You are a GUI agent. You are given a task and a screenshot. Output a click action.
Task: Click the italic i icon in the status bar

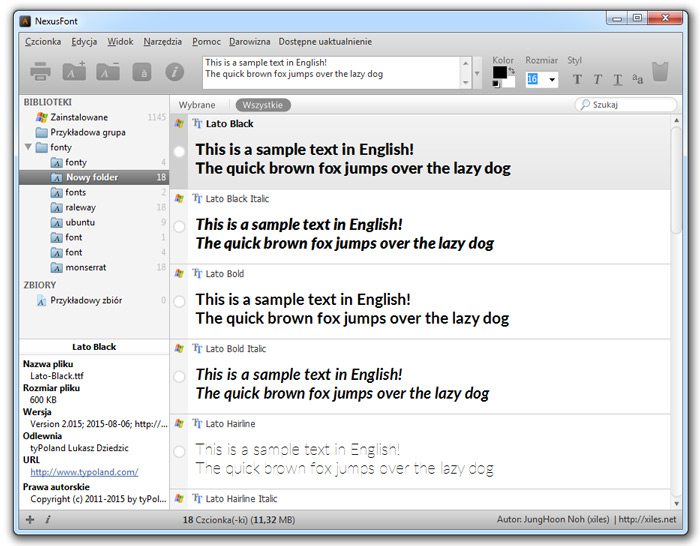click(47, 519)
